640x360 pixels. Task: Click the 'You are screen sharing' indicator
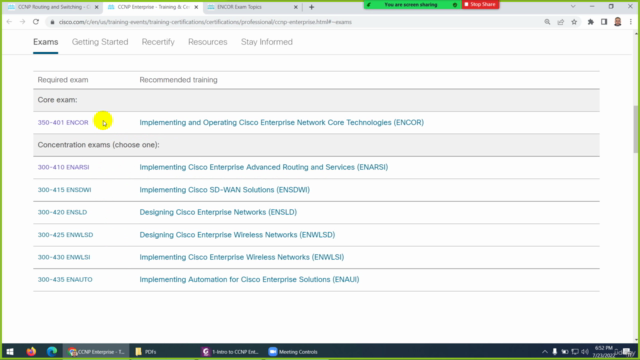pyautogui.click(x=412, y=4)
